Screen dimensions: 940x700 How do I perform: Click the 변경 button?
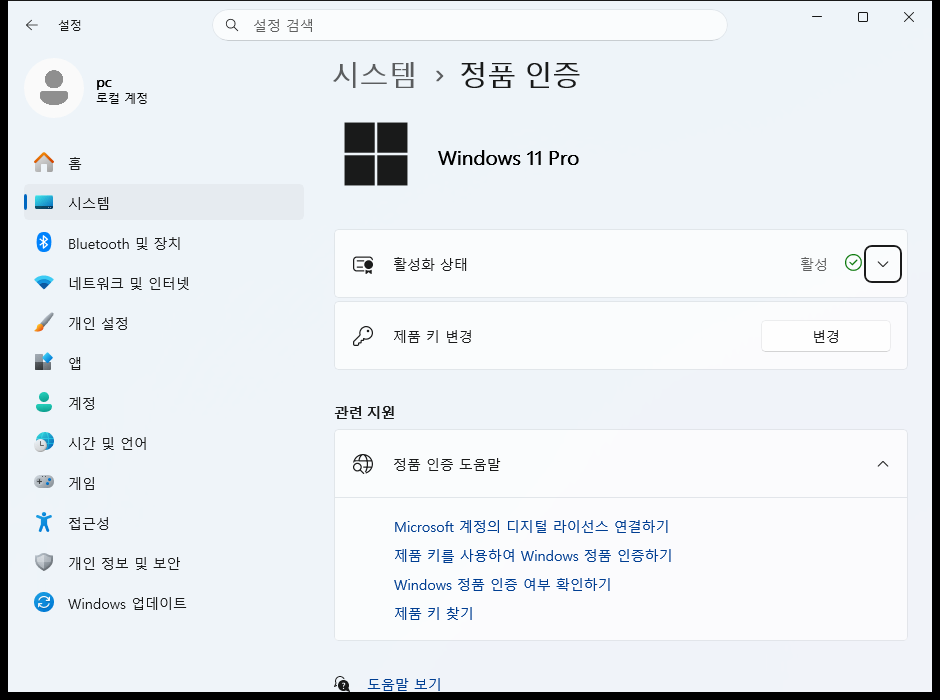tap(825, 336)
